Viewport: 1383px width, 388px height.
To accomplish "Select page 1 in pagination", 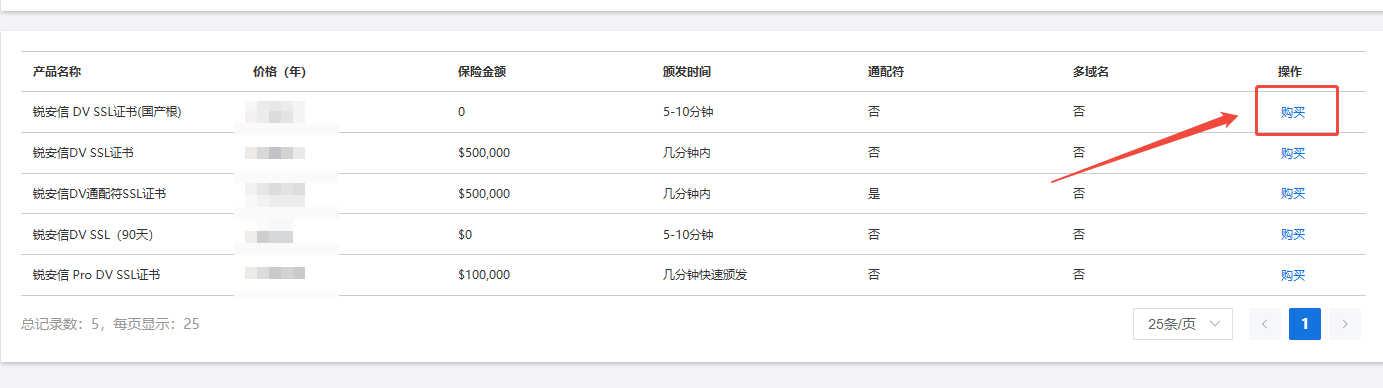I will click(1305, 324).
